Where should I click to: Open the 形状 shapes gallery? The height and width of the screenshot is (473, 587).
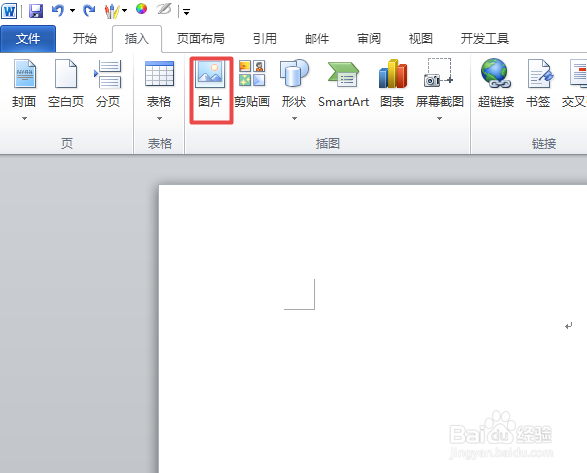[294, 83]
